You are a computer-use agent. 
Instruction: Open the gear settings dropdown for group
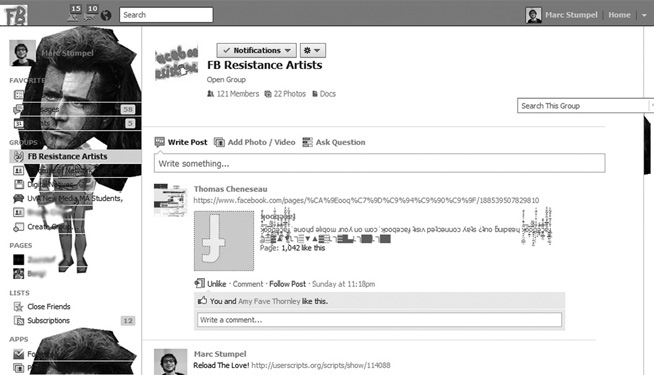pyautogui.click(x=312, y=50)
